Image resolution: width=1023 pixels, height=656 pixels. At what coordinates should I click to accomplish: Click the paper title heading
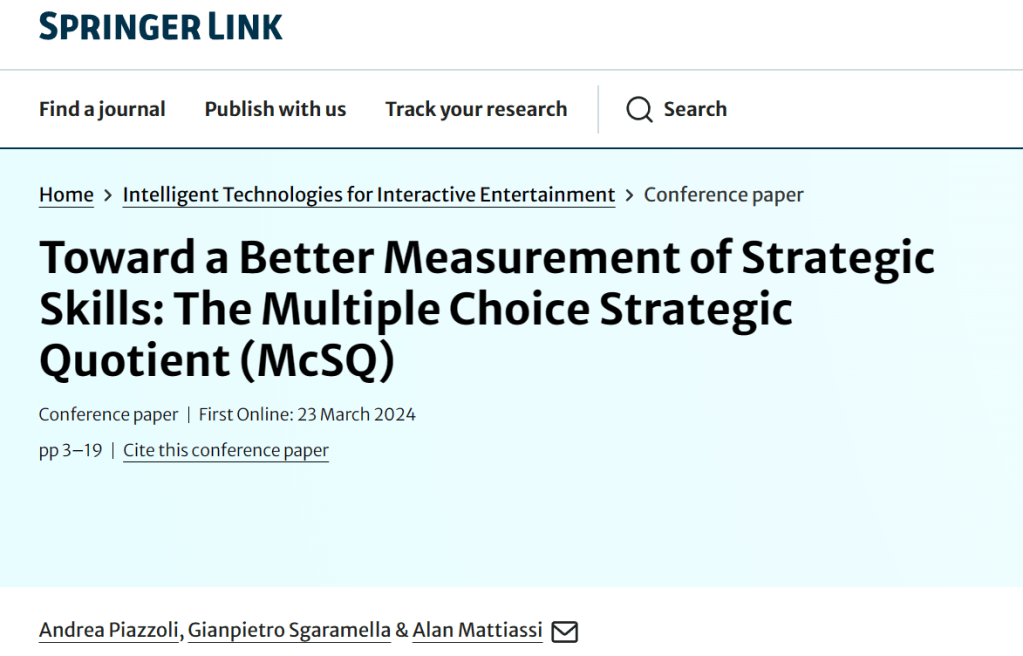coord(487,310)
